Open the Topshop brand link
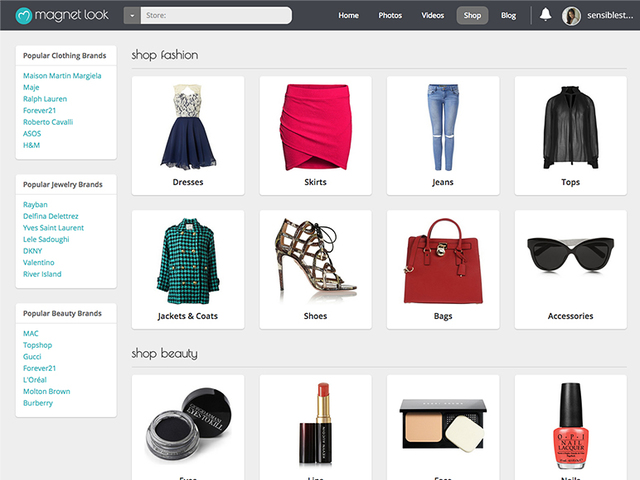640x480 pixels. click(38, 345)
